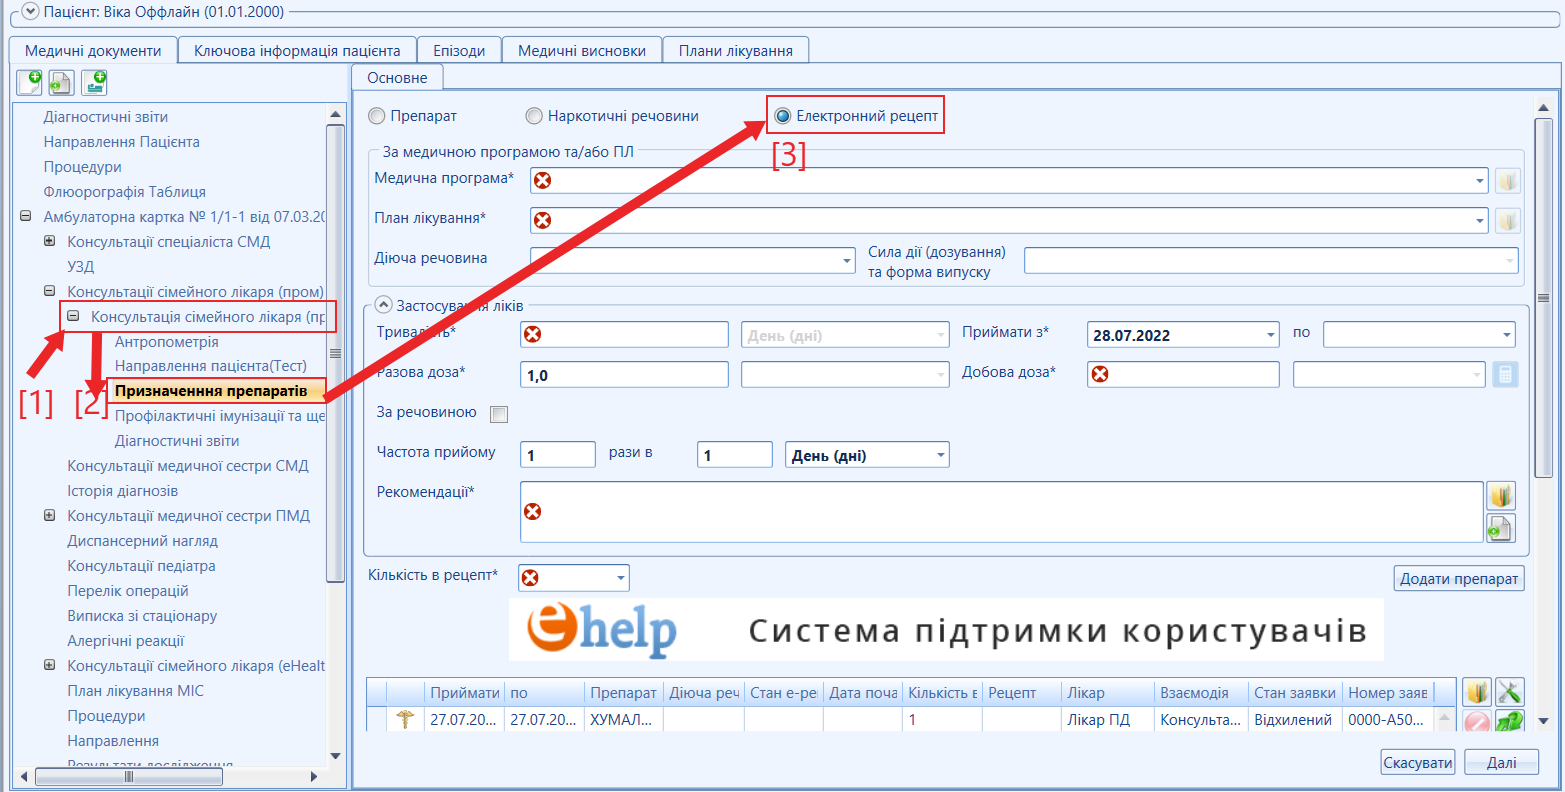Tick the За речовиною checkbox
Image resolution: width=1565 pixels, height=792 pixels.
499,414
